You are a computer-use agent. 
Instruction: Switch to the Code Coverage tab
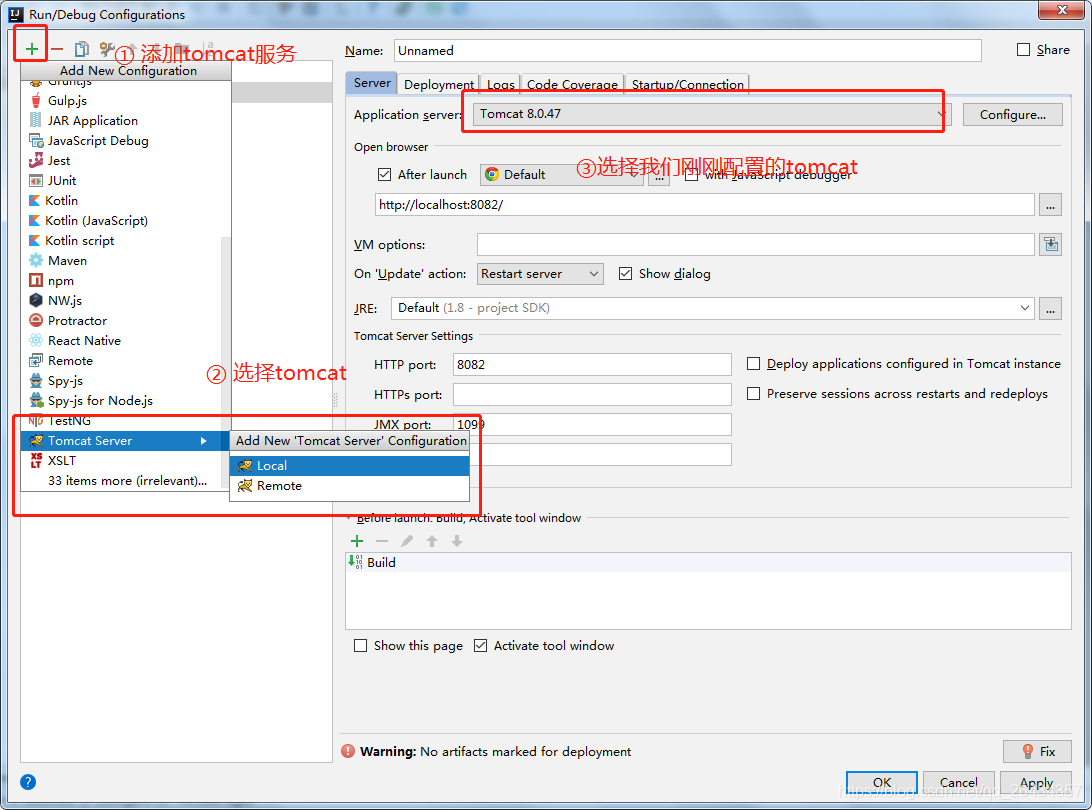point(572,84)
